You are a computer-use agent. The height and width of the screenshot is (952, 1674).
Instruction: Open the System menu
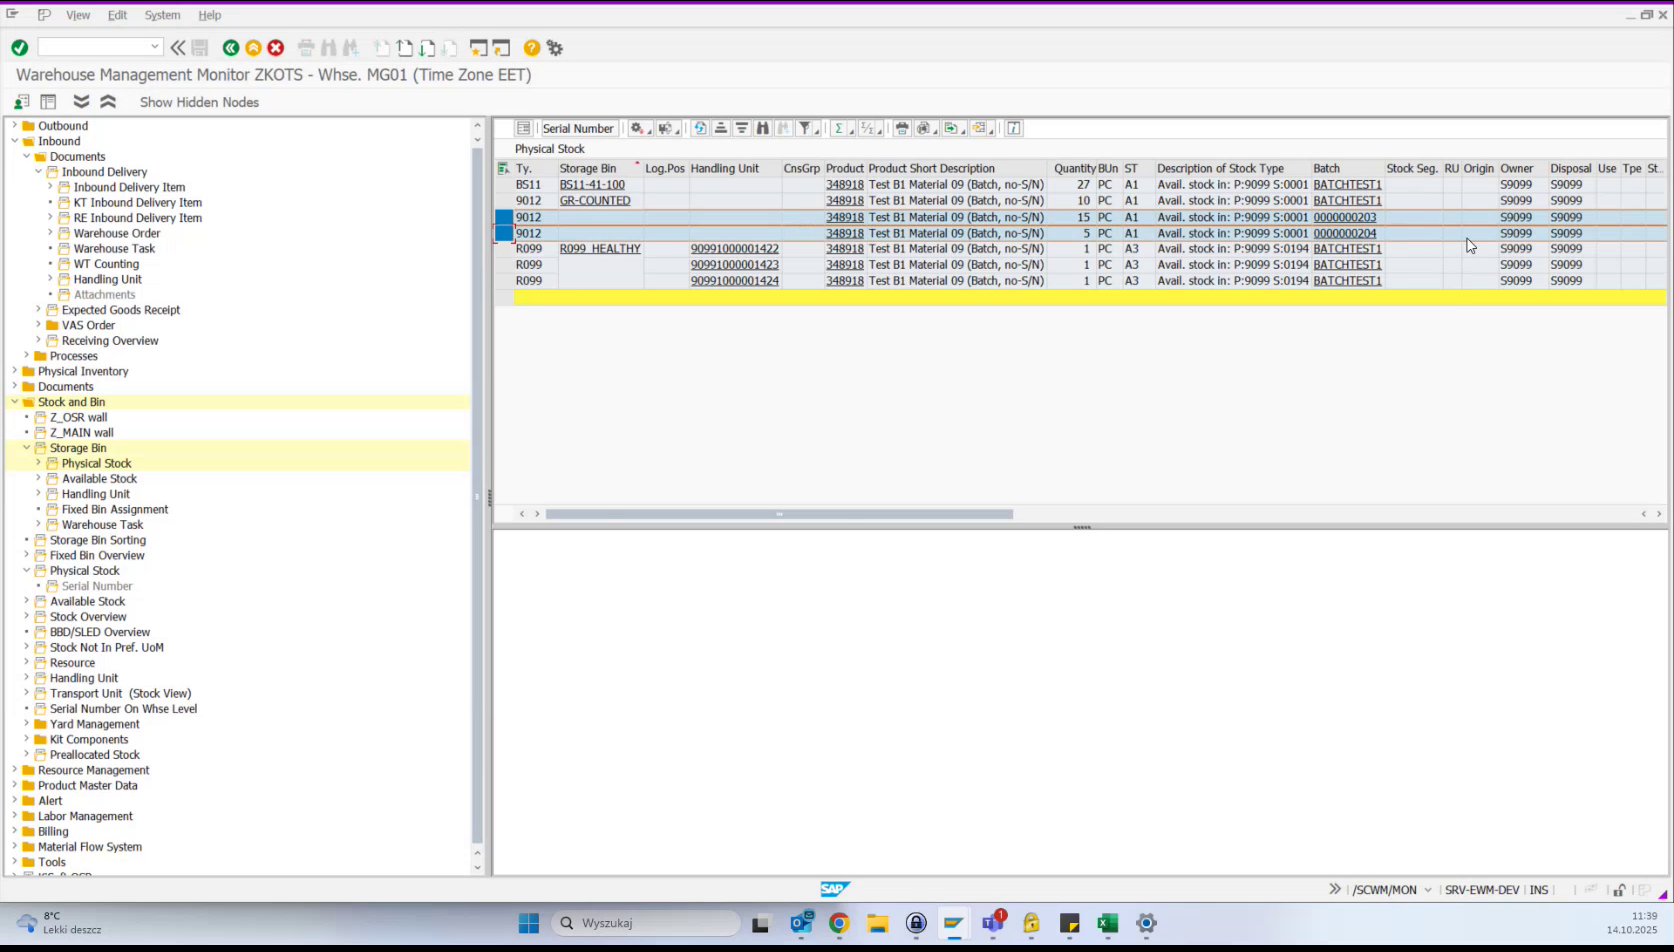[162, 15]
